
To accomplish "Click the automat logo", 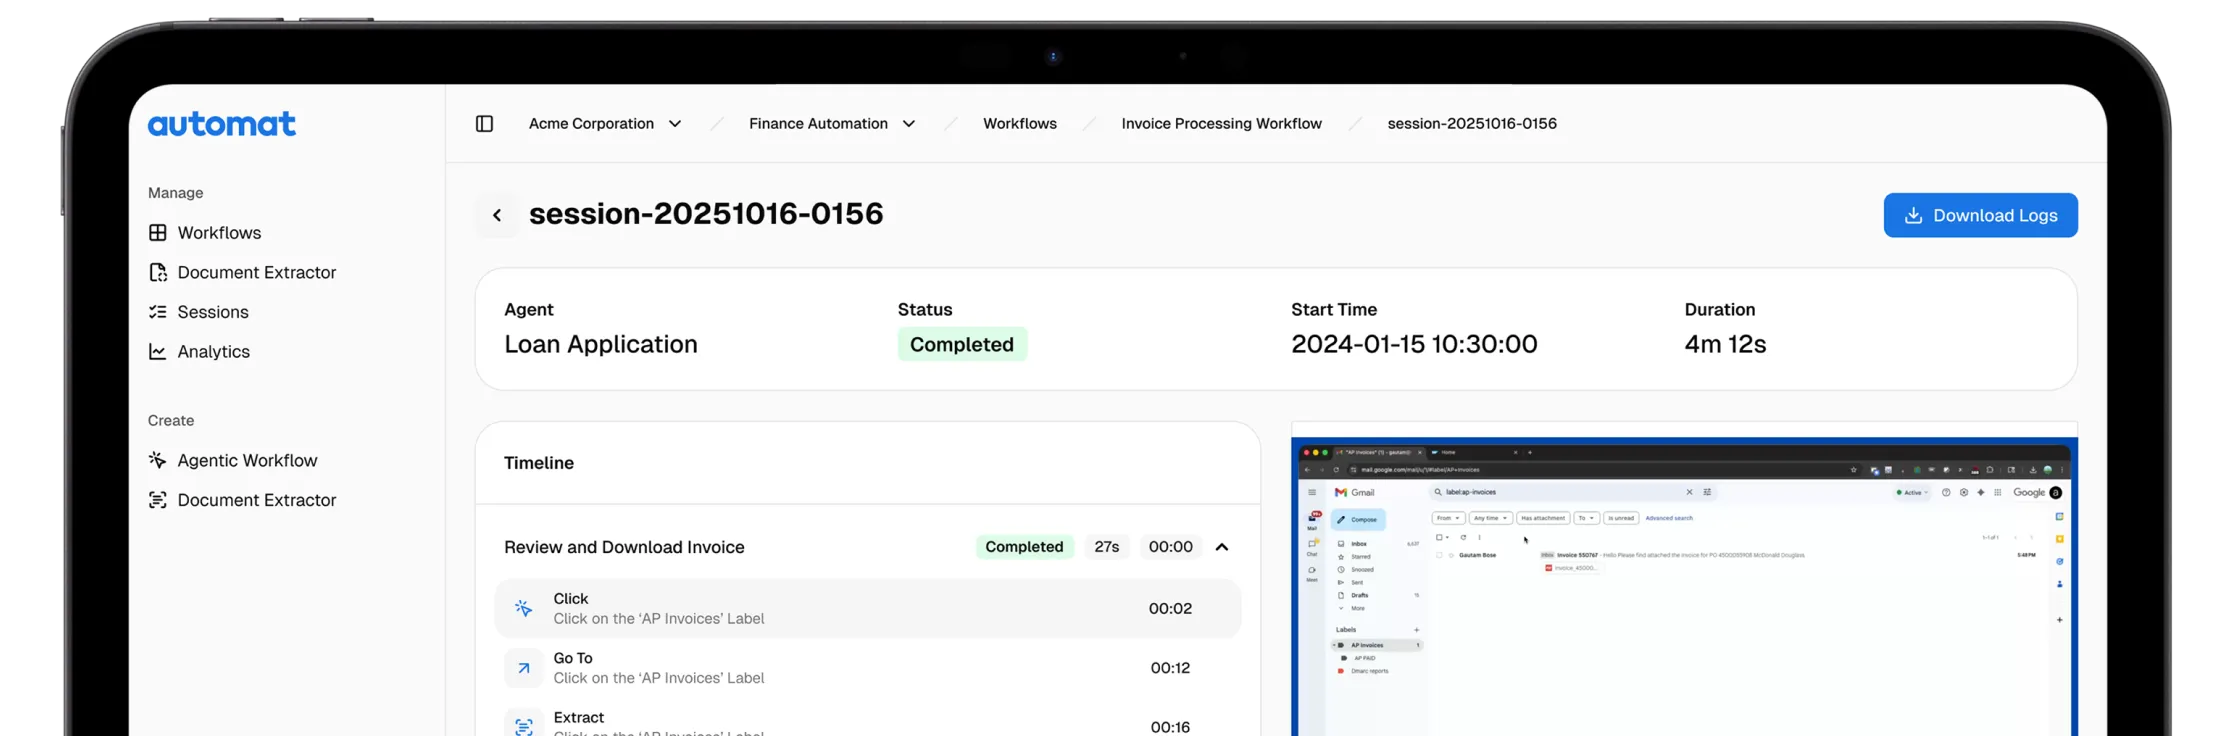I will (x=222, y=124).
